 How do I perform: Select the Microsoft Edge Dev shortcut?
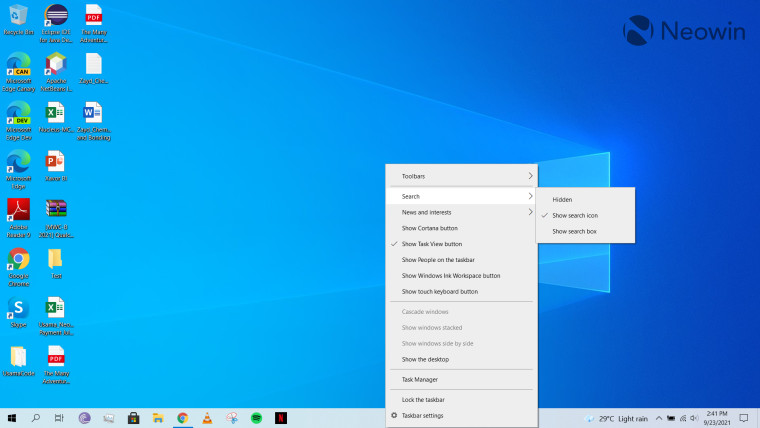pyautogui.click(x=18, y=121)
